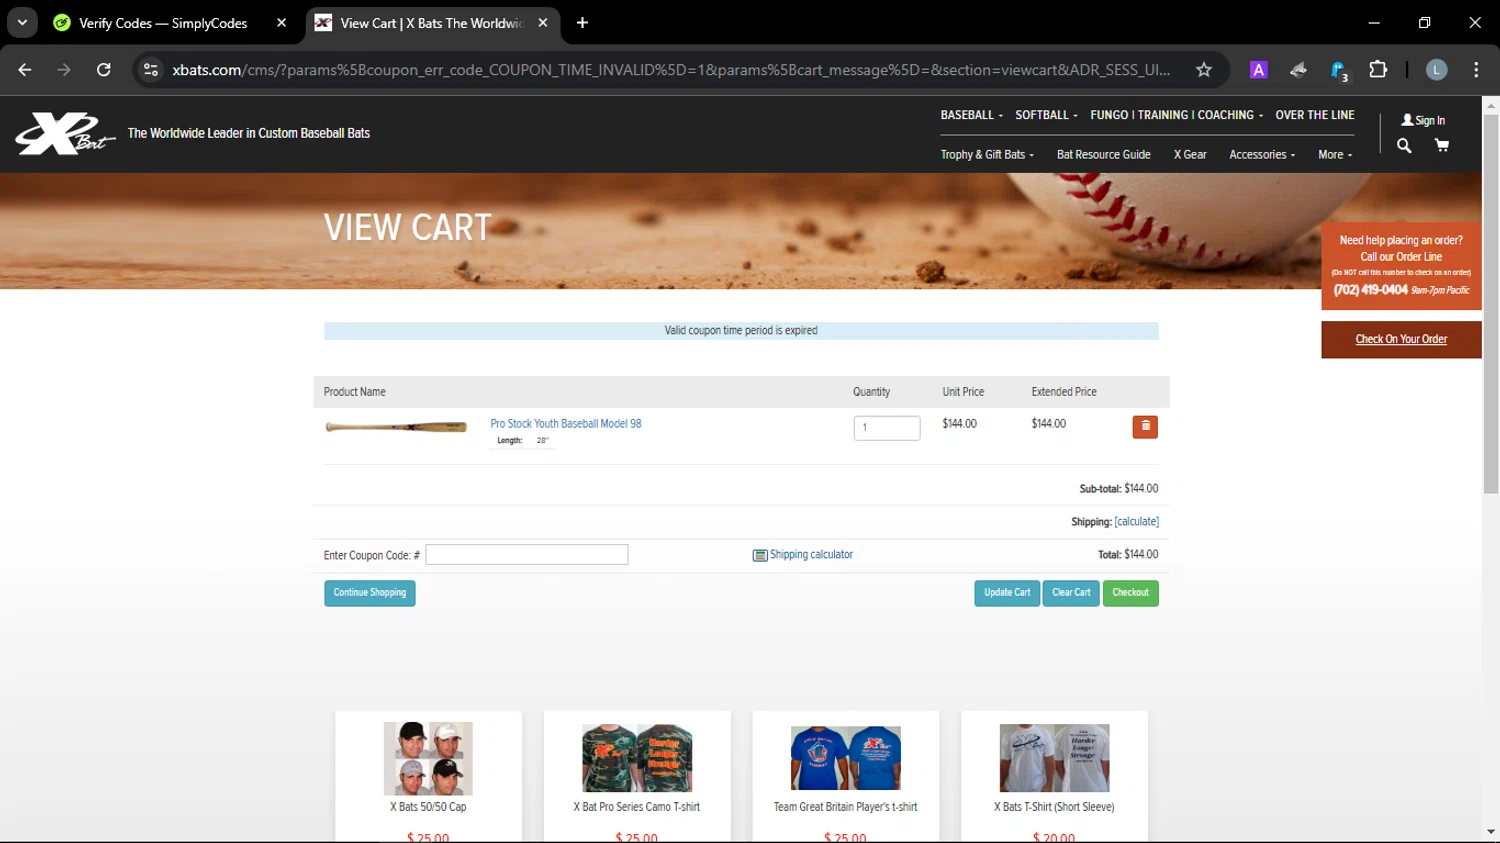Open the purple A extension icon
Screen dimensions: 1500x843
coord(1259,70)
